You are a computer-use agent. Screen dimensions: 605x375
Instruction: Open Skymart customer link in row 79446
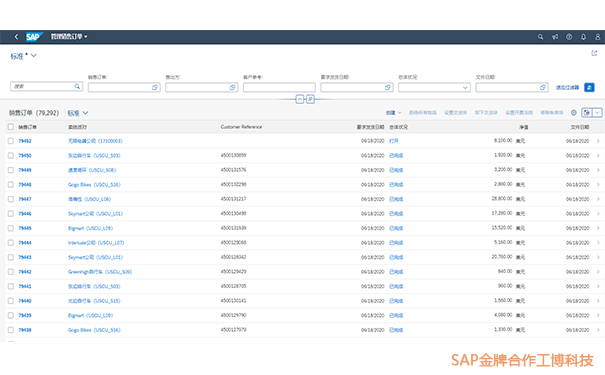click(95, 214)
